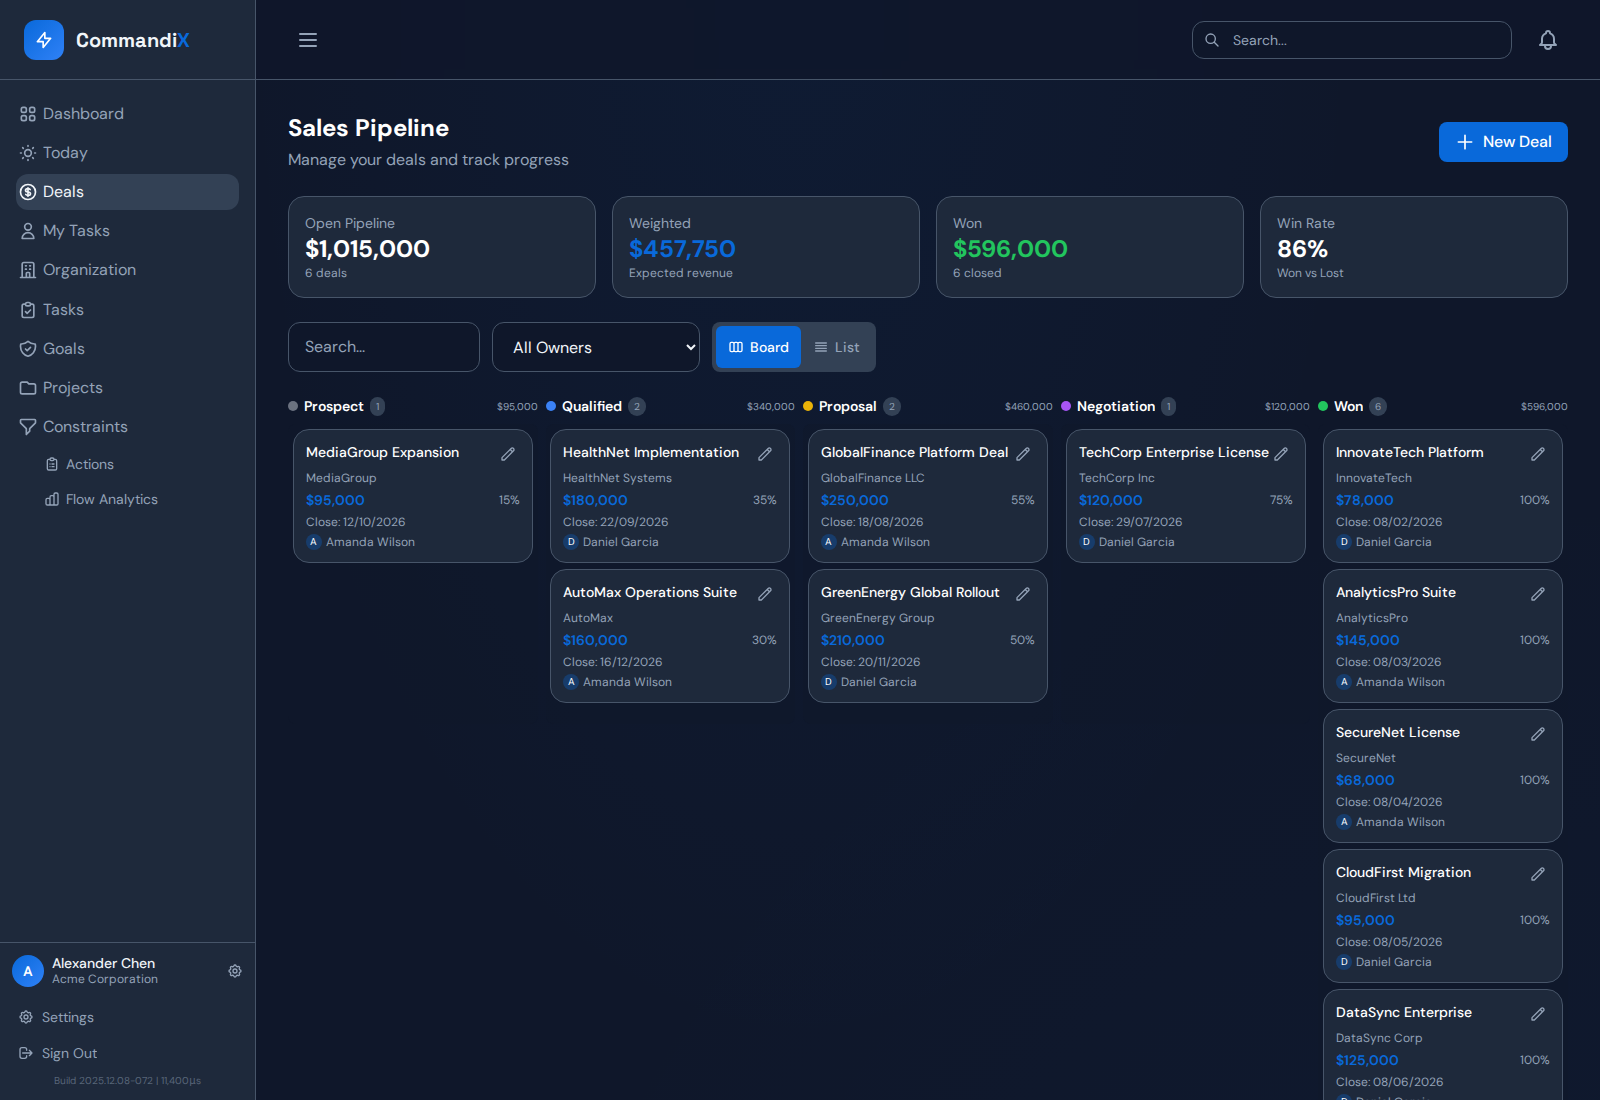
Task: Click the Won $596,000 value
Action: coord(1010,249)
